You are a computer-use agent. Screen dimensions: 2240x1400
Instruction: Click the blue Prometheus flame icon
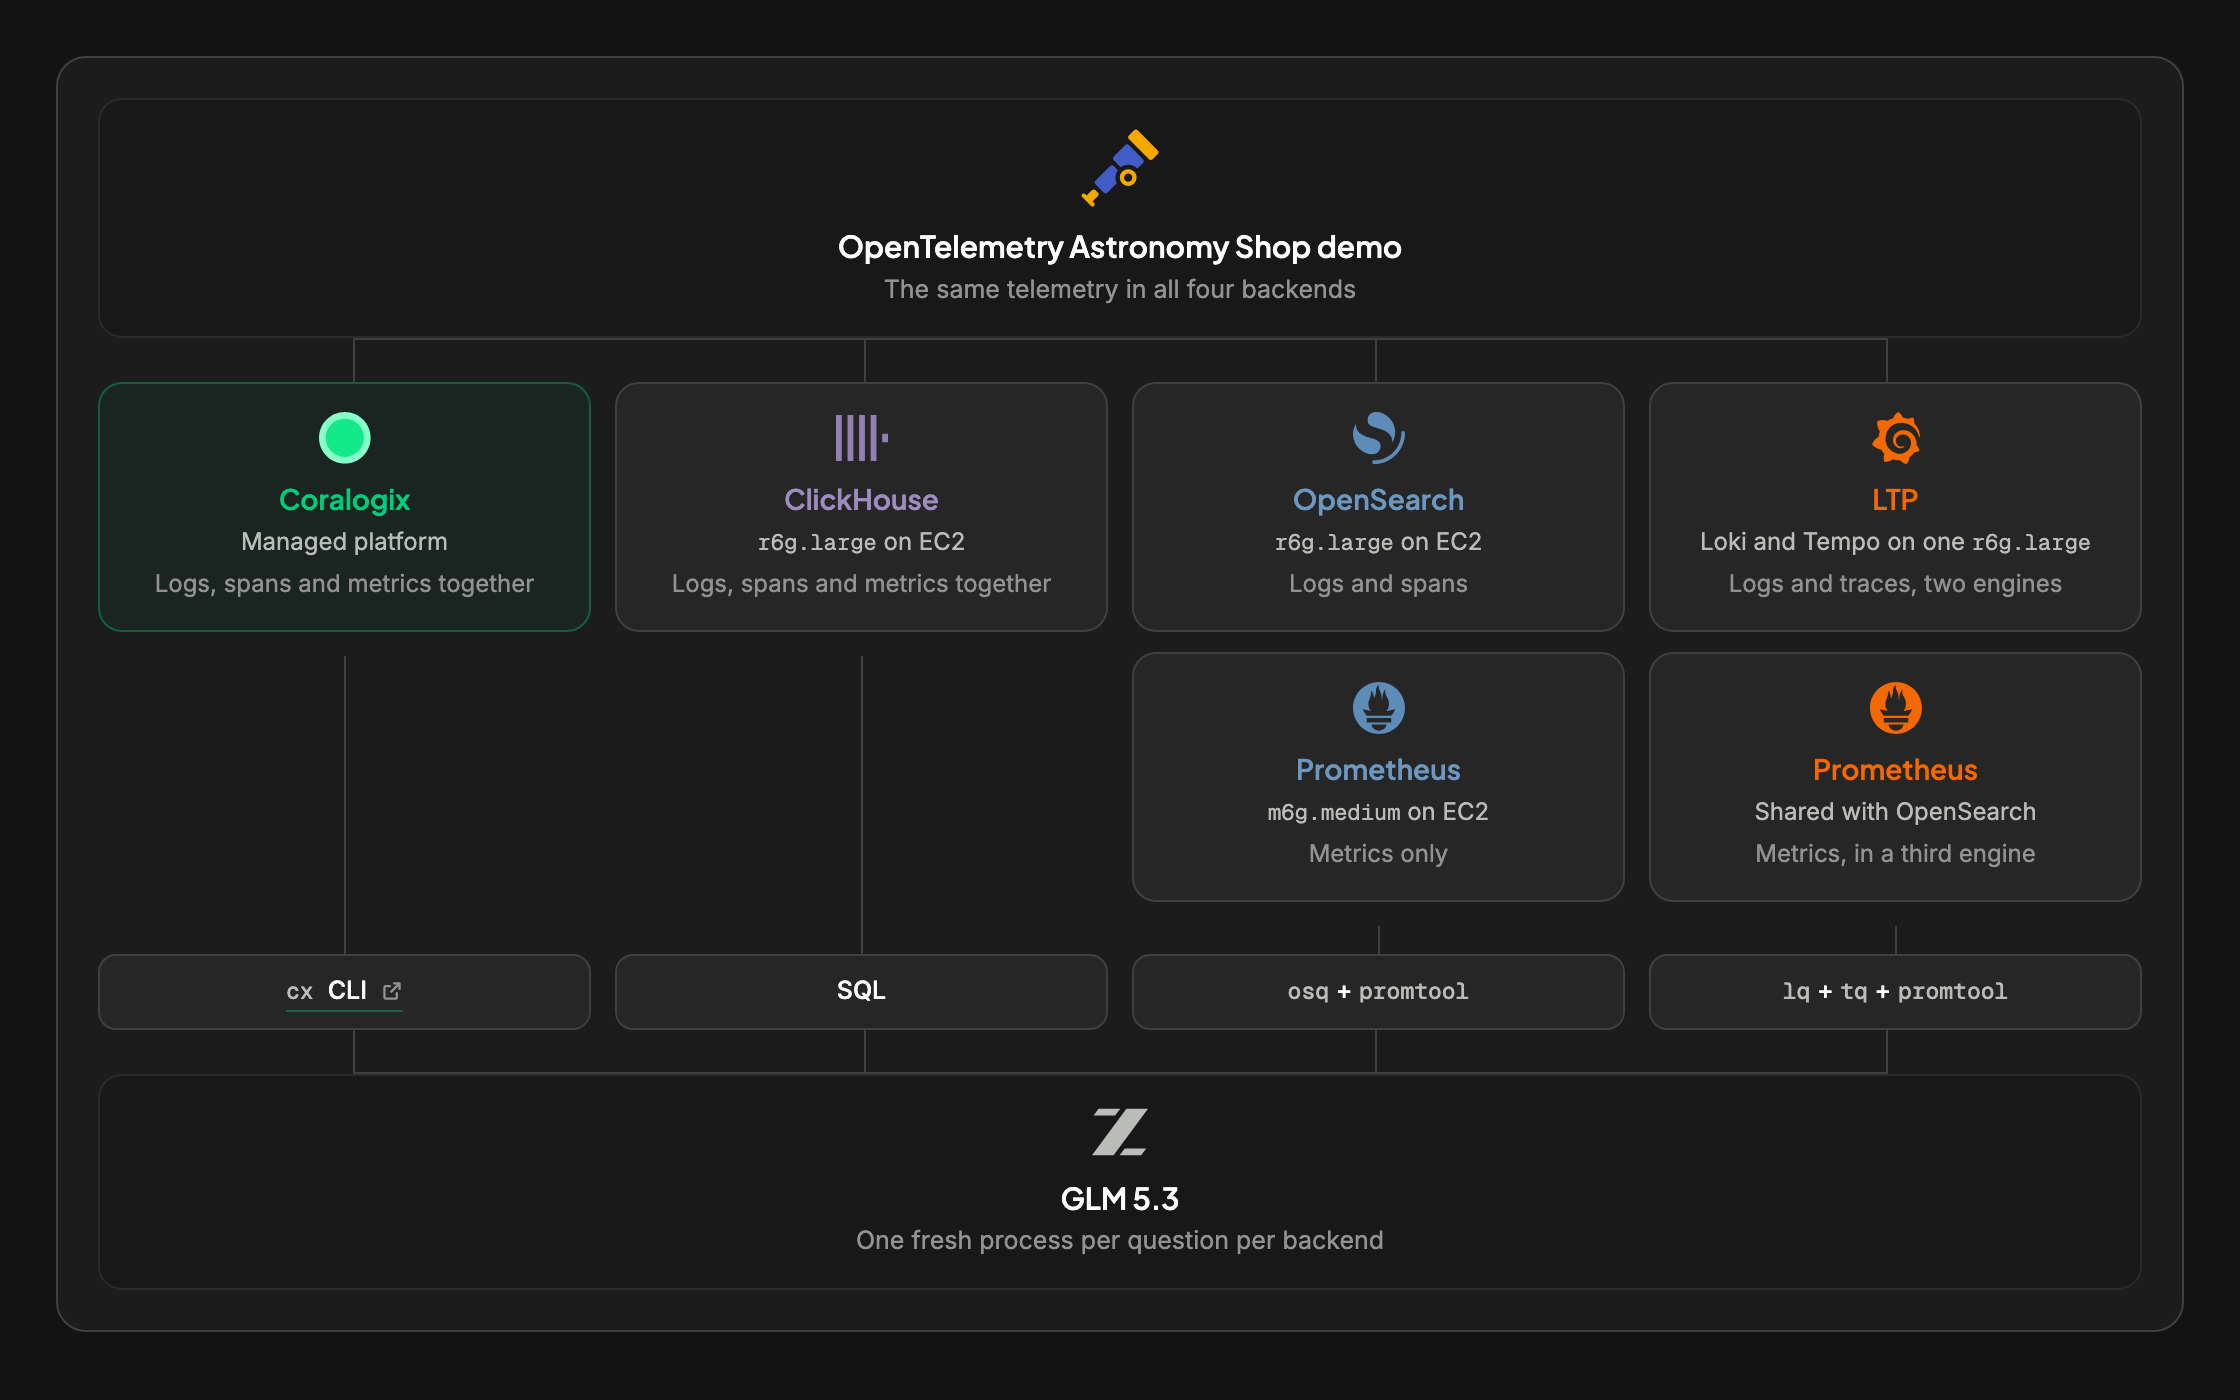[1378, 708]
